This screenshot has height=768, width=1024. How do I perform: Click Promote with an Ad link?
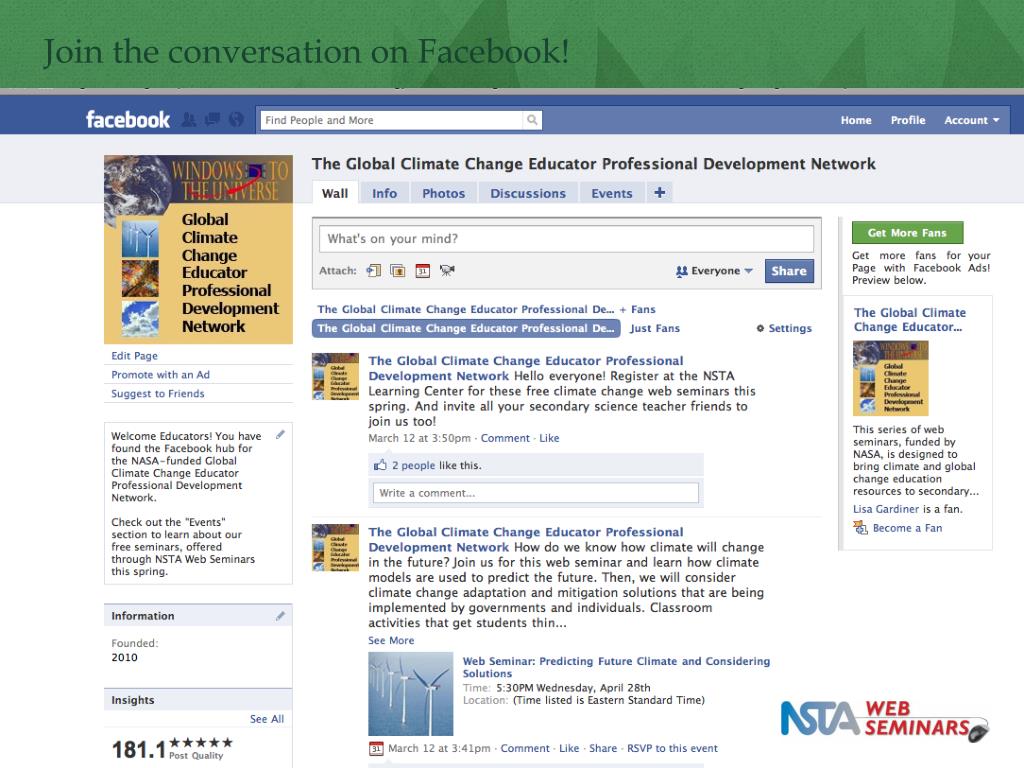161,375
